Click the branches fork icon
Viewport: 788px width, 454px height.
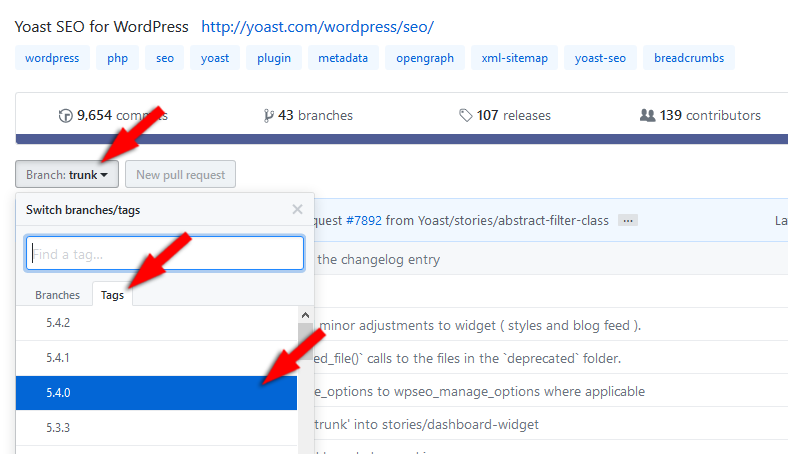(268, 116)
